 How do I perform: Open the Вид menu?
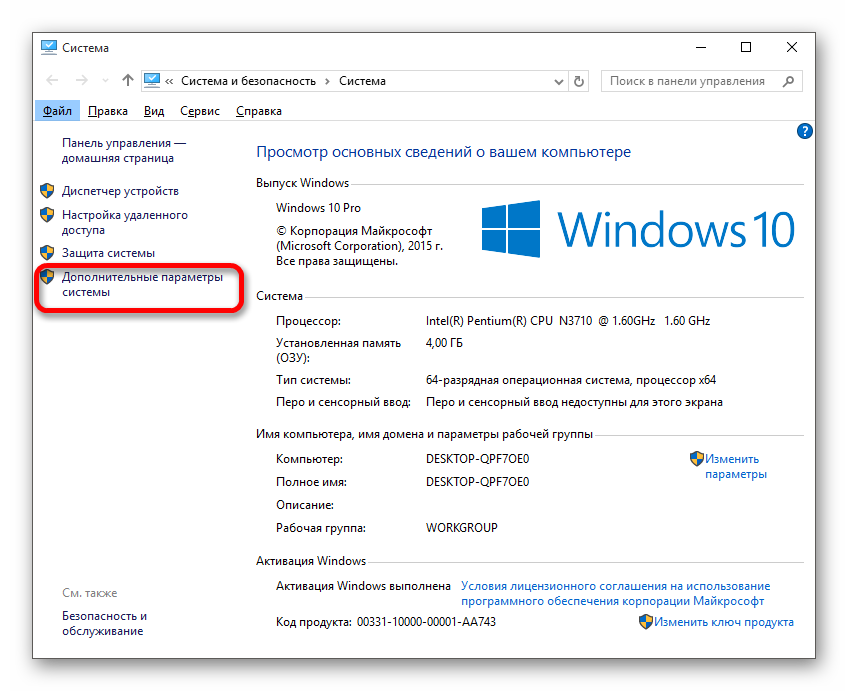[x=154, y=111]
